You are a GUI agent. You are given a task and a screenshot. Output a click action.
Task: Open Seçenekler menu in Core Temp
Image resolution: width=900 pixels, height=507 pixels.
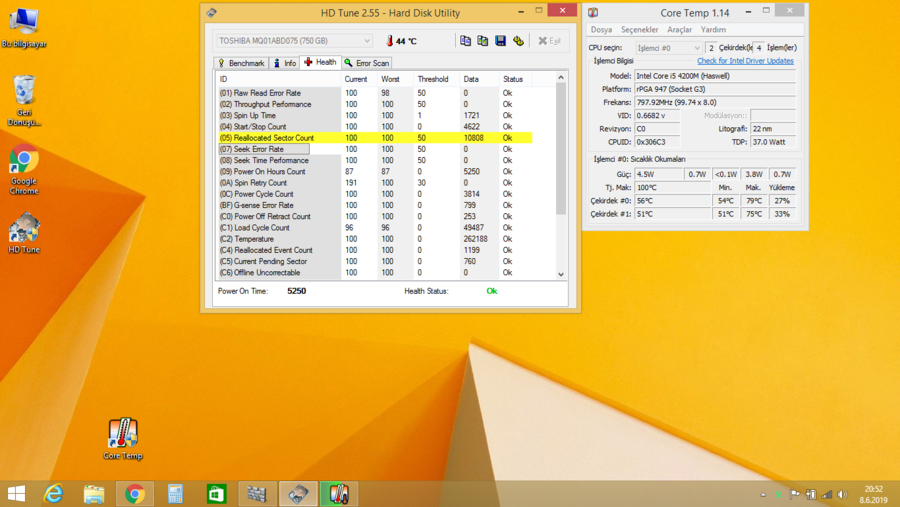point(639,29)
